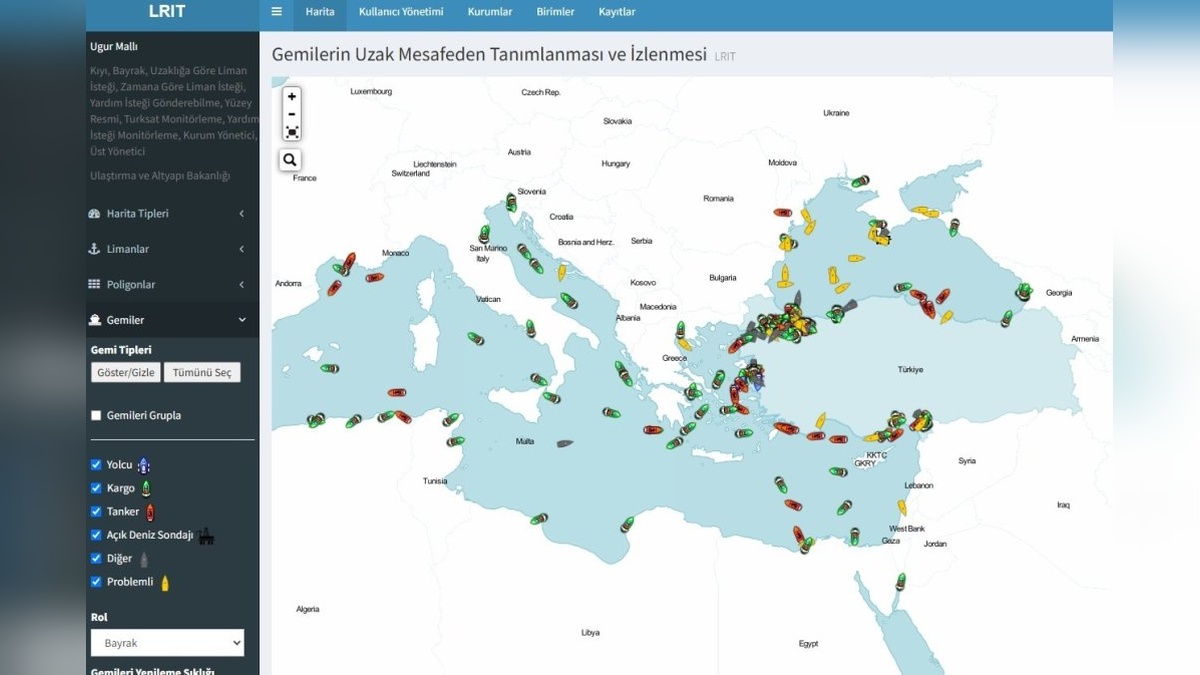Open the Kayıtlar menu

tap(617, 12)
